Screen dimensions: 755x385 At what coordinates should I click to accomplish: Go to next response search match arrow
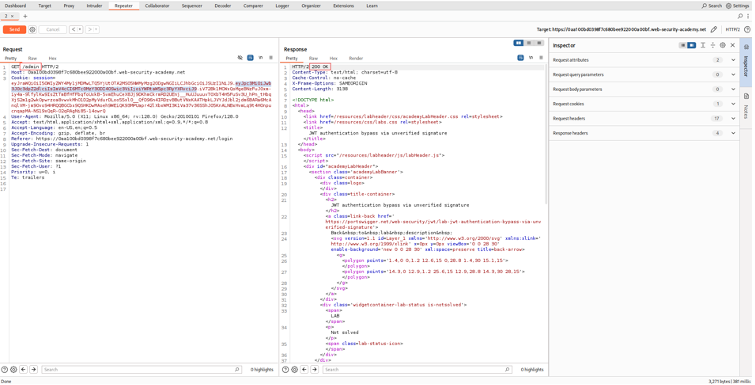tap(314, 370)
